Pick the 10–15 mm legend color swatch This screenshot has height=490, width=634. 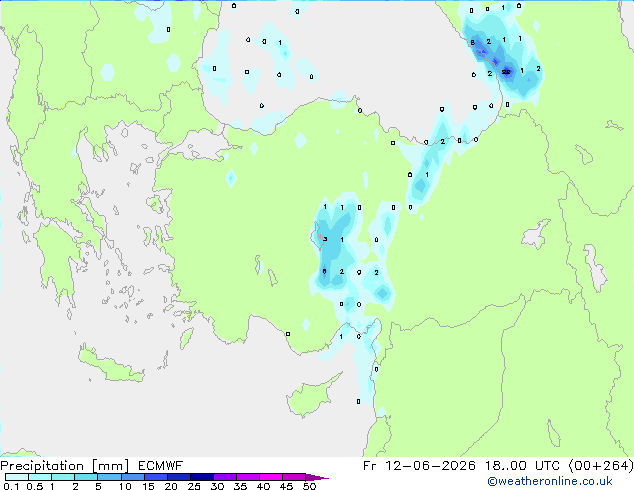pos(132,477)
